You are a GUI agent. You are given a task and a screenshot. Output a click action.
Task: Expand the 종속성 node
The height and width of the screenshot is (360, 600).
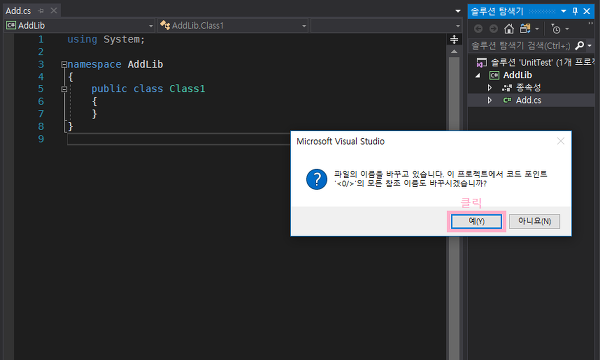click(489, 88)
